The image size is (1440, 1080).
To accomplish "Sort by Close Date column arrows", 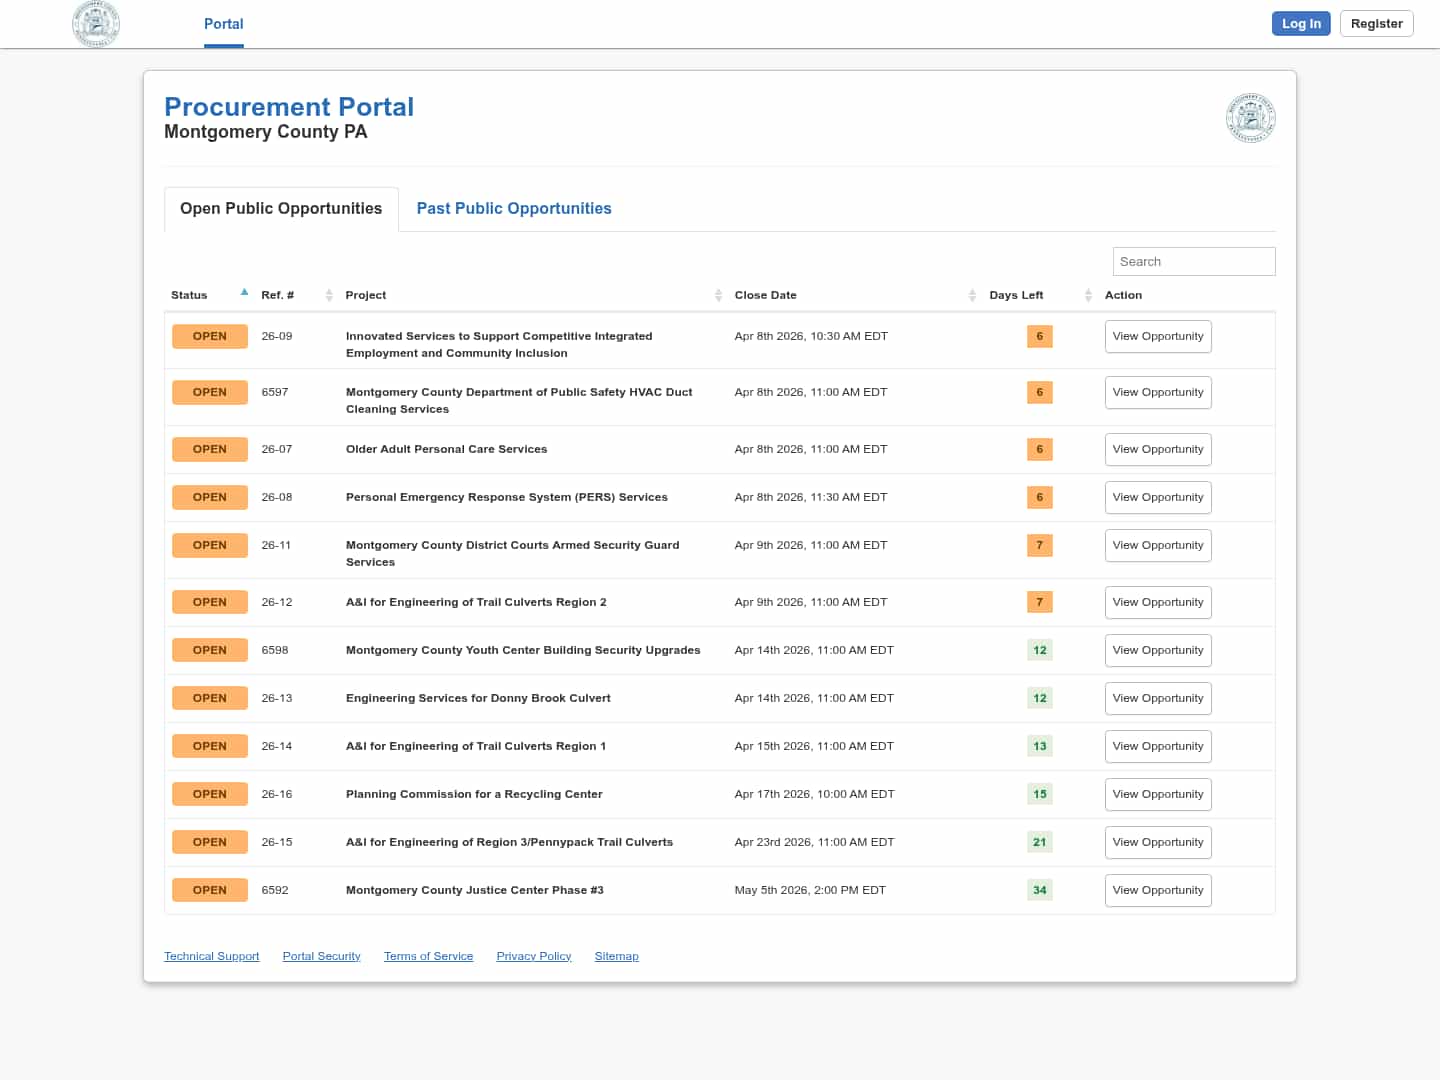I will tap(972, 295).
